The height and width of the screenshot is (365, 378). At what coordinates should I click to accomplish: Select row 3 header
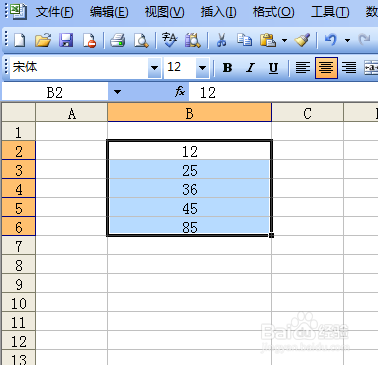pos(19,170)
